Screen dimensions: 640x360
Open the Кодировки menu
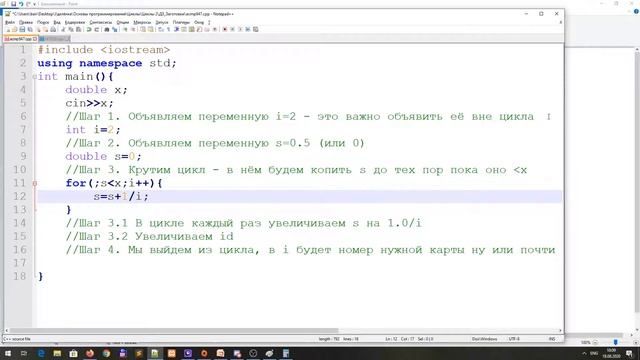[x=75, y=22]
